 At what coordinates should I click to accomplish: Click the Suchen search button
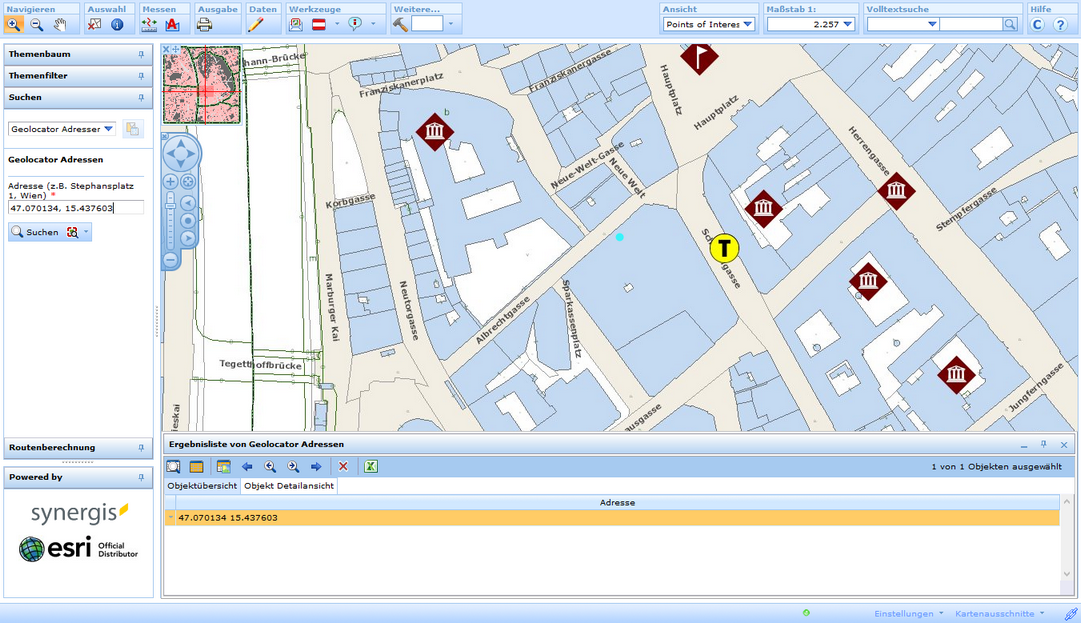(35, 232)
